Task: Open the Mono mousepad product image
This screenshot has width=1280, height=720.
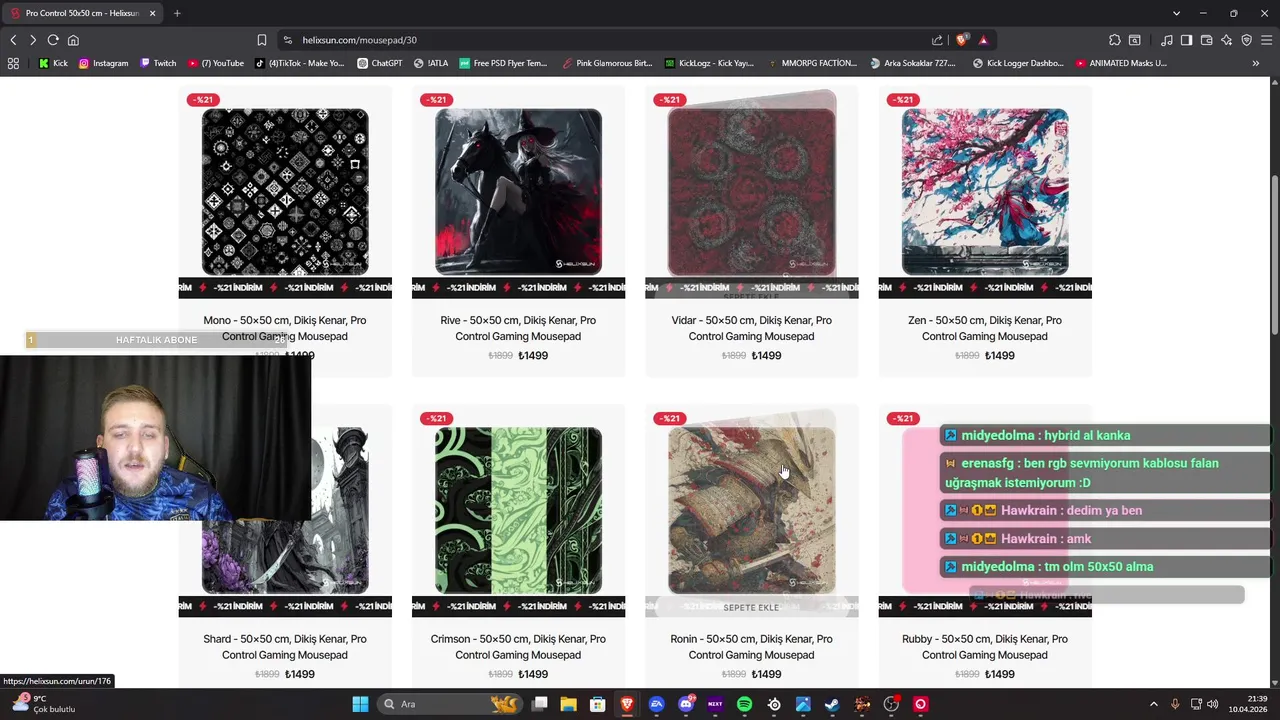Action: point(285,192)
